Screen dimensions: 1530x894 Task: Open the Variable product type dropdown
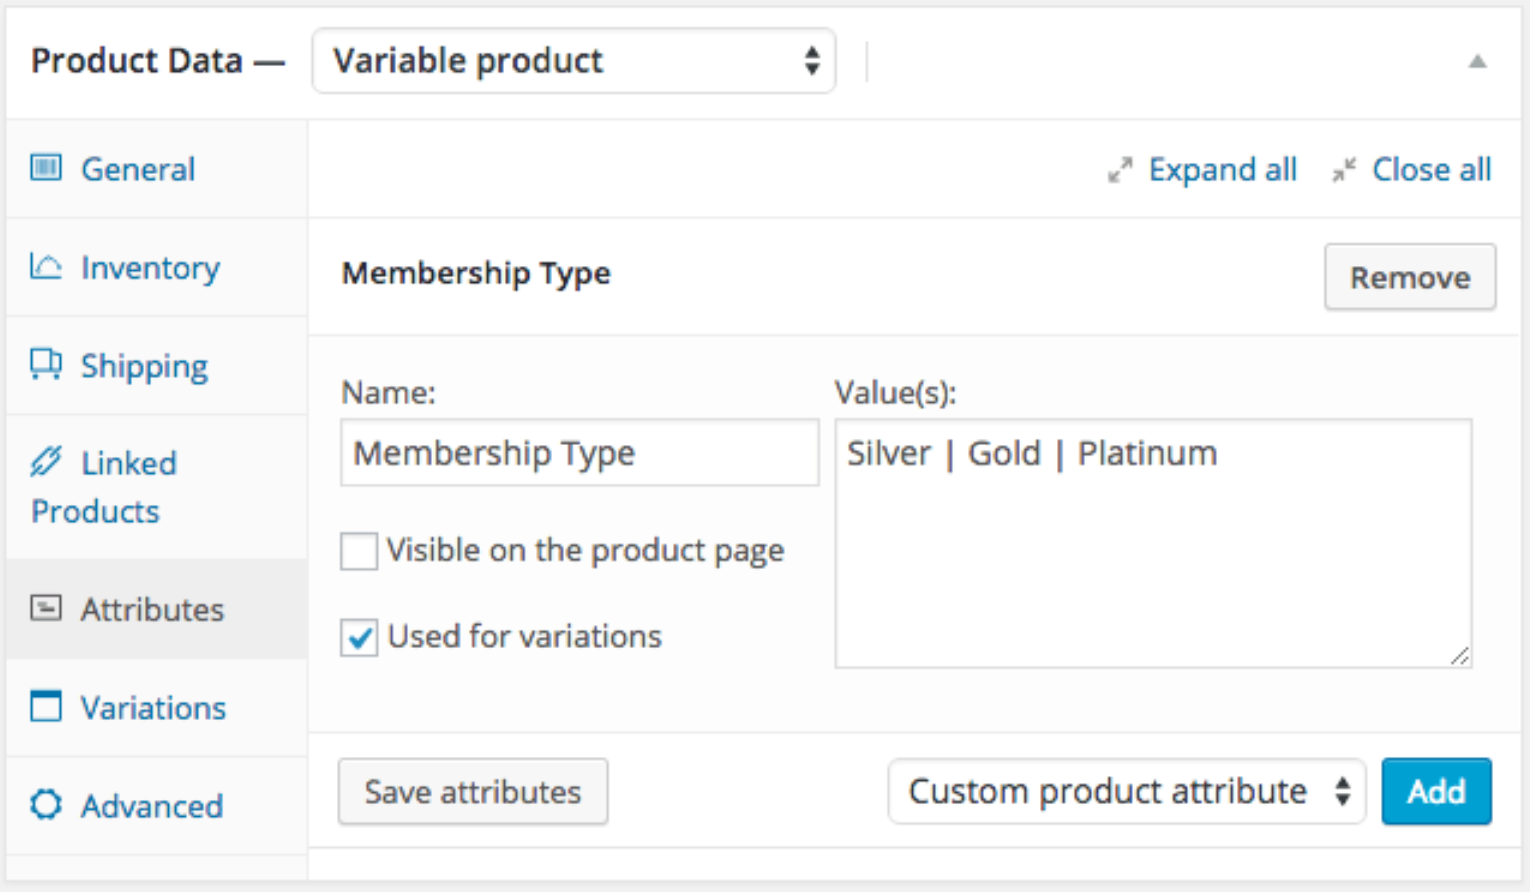(574, 61)
